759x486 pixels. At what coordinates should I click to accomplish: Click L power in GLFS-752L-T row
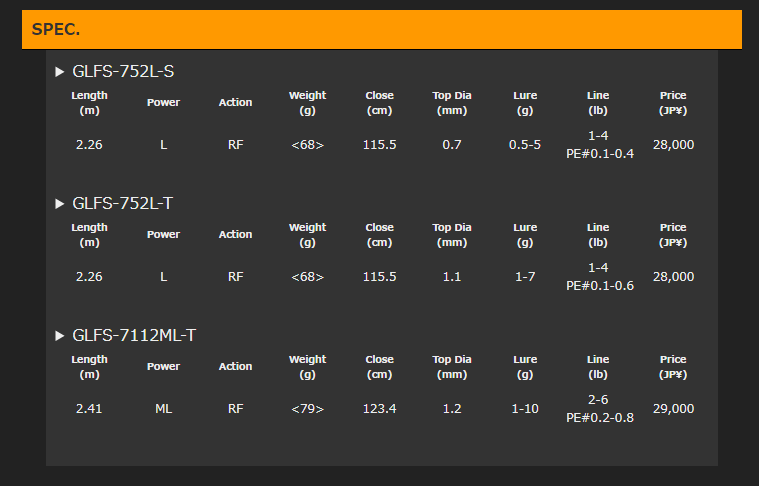[164, 277]
